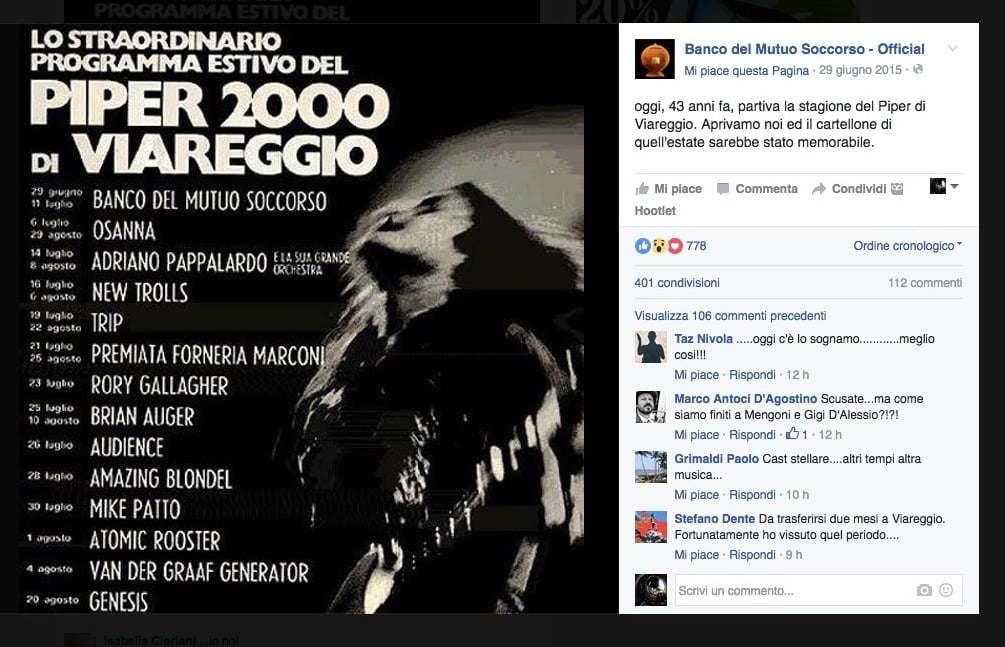Open Stefano Dente's profile picture
This screenshot has width=1005, height=647.
click(x=651, y=527)
